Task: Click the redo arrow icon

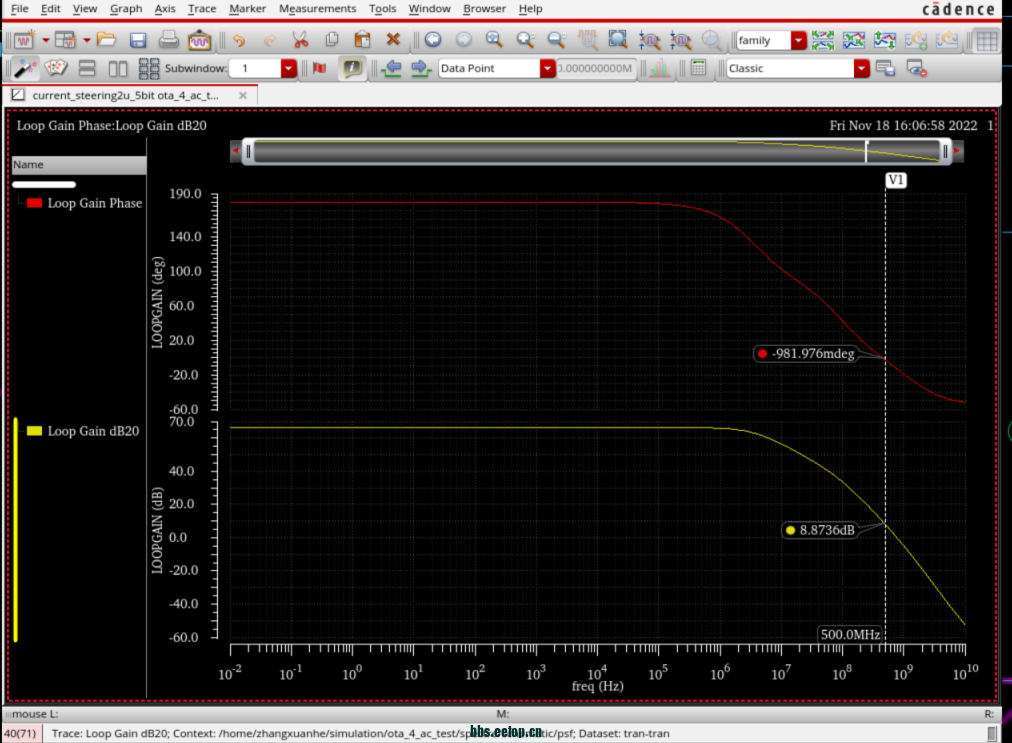Action: (x=270, y=40)
